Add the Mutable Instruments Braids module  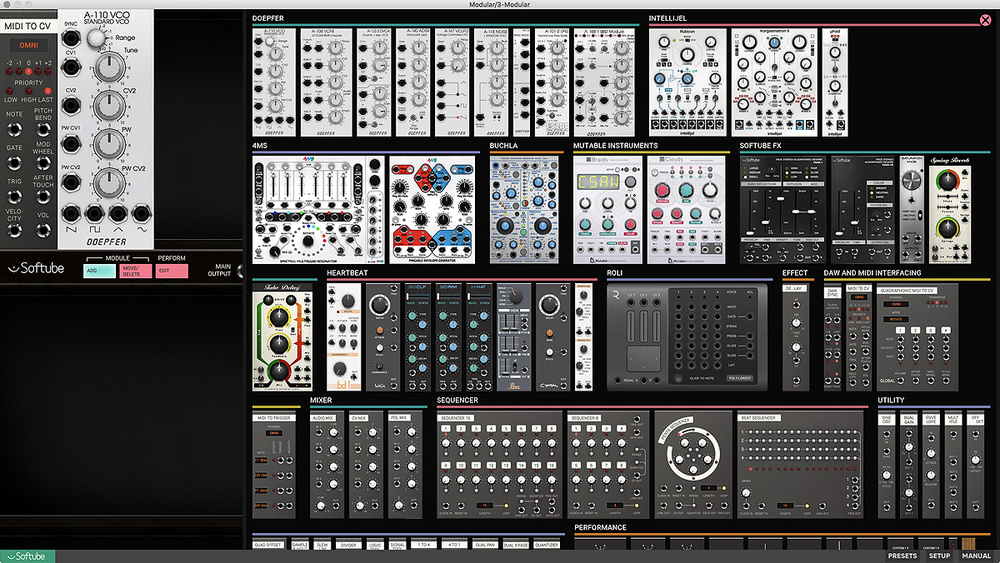pos(608,210)
